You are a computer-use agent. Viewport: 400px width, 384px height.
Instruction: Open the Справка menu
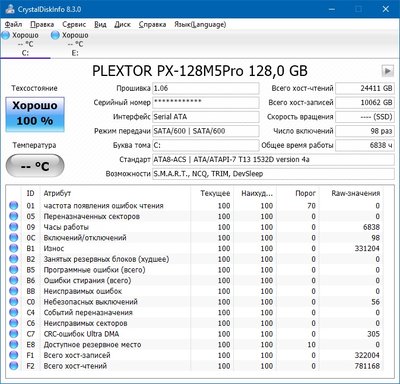[152, 24]
